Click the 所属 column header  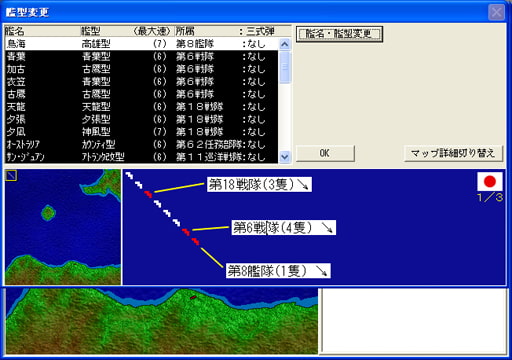pos(185,31)
